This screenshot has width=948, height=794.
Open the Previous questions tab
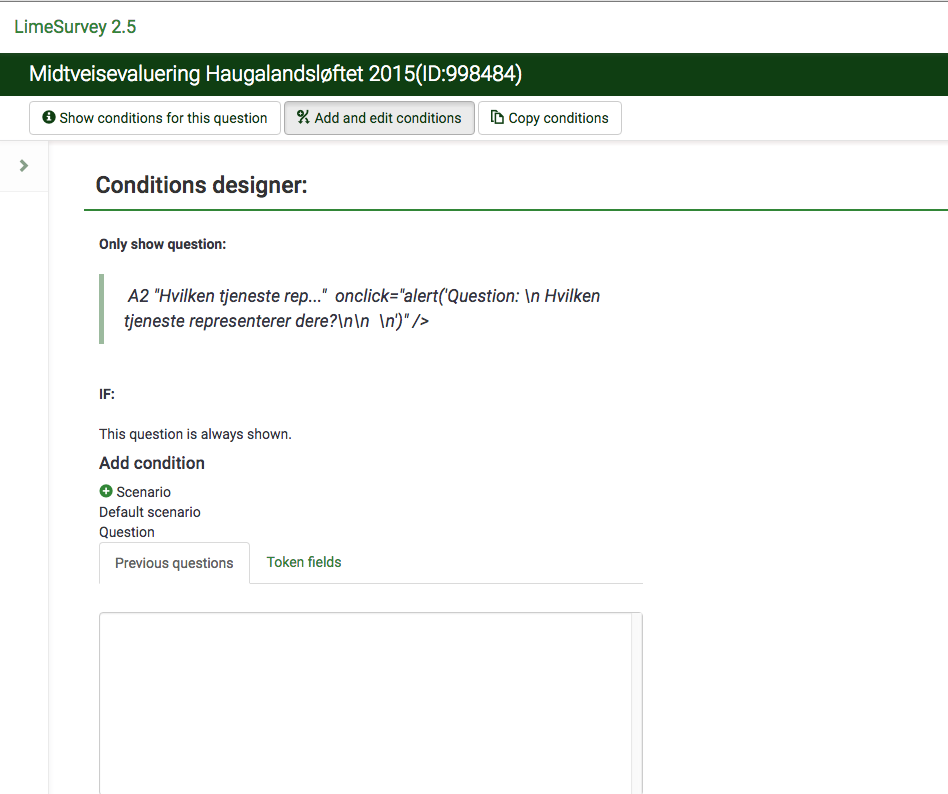coord(174,563)
